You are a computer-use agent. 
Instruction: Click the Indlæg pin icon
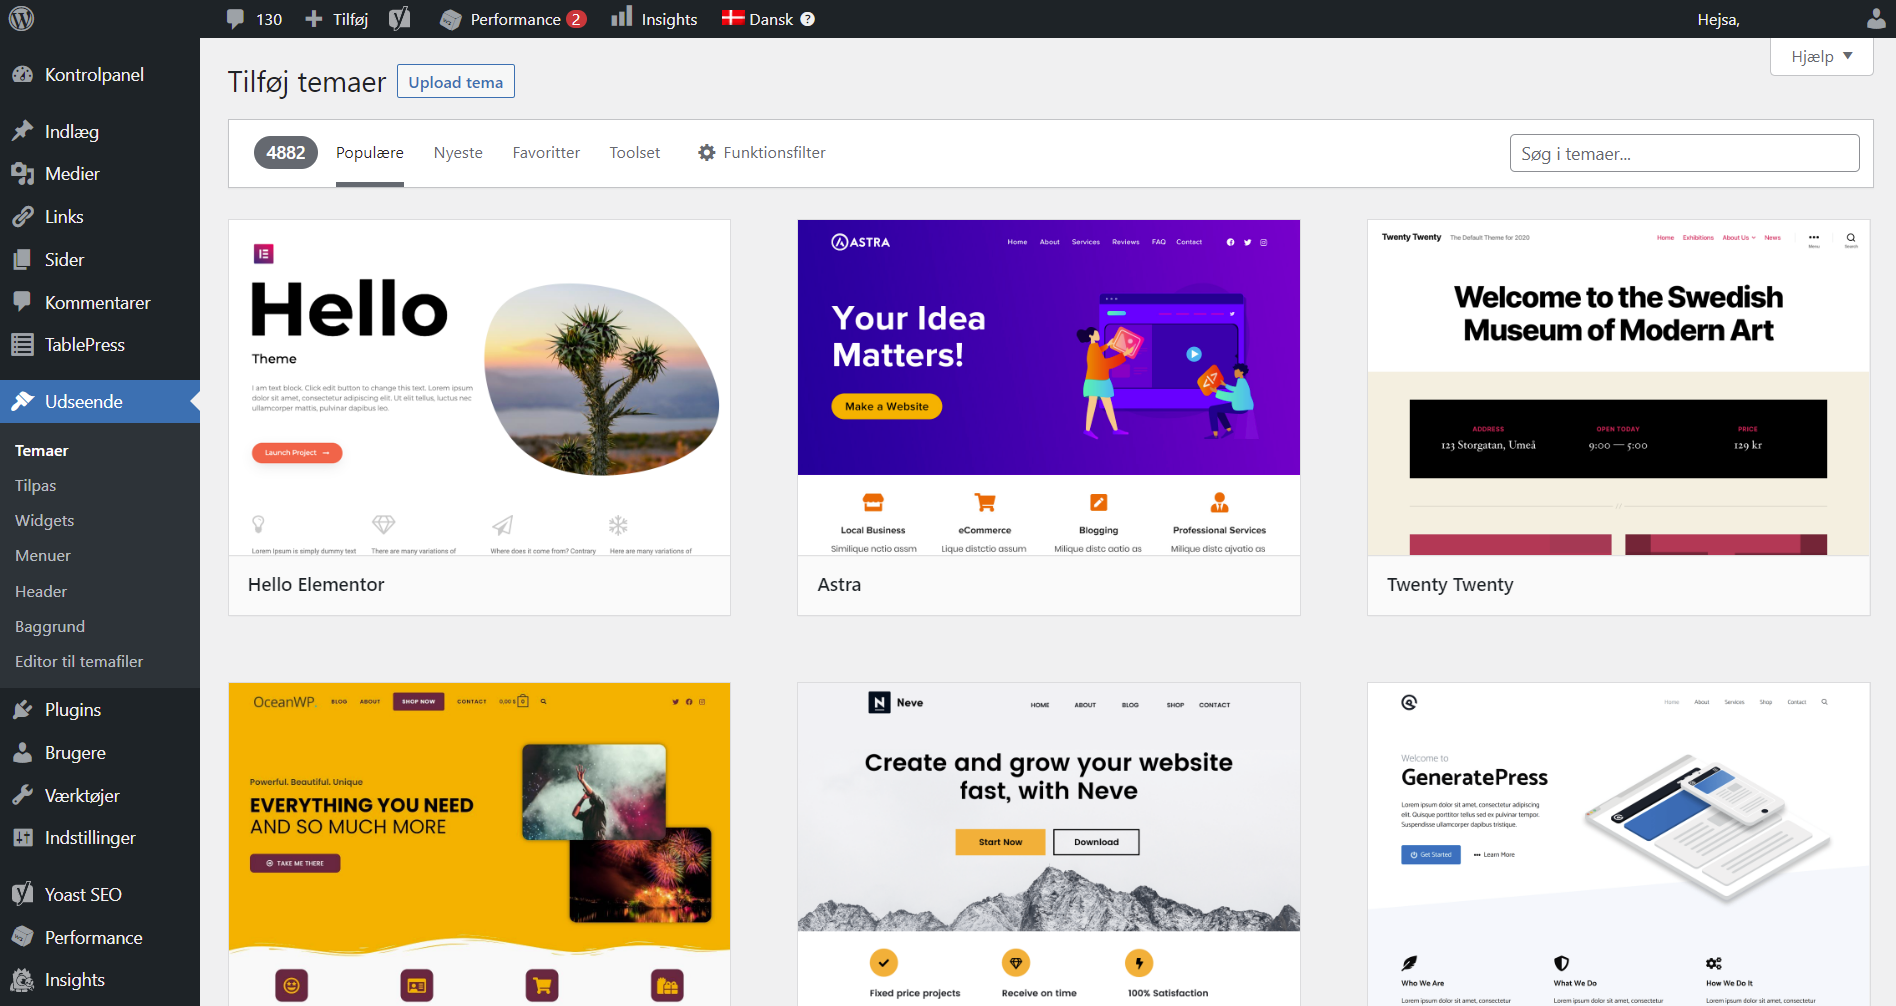click(x=22, y=131)
